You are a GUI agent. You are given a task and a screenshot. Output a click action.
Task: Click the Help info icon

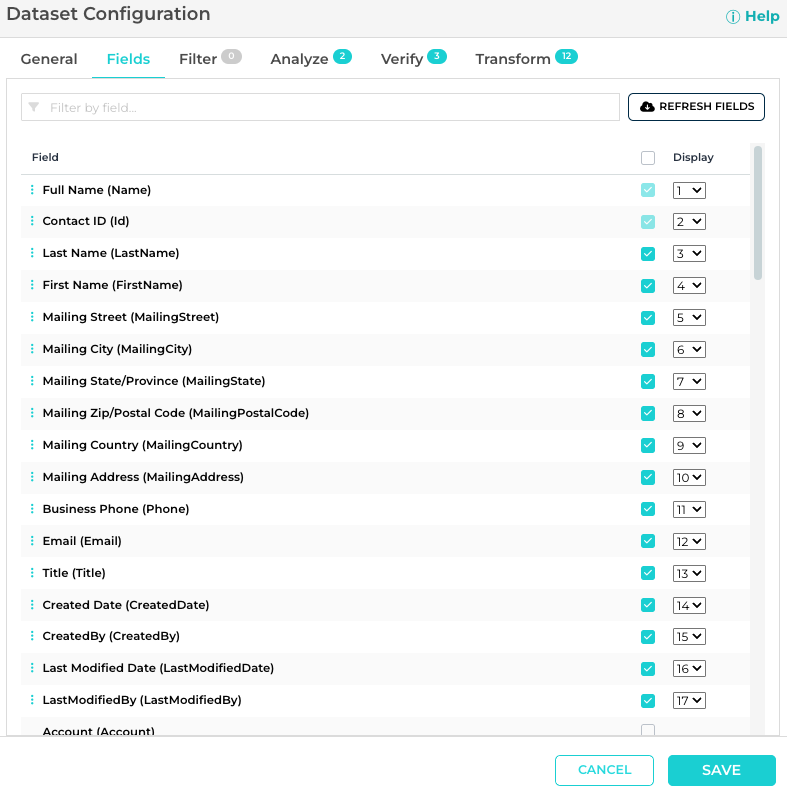(x=732, y=17)
